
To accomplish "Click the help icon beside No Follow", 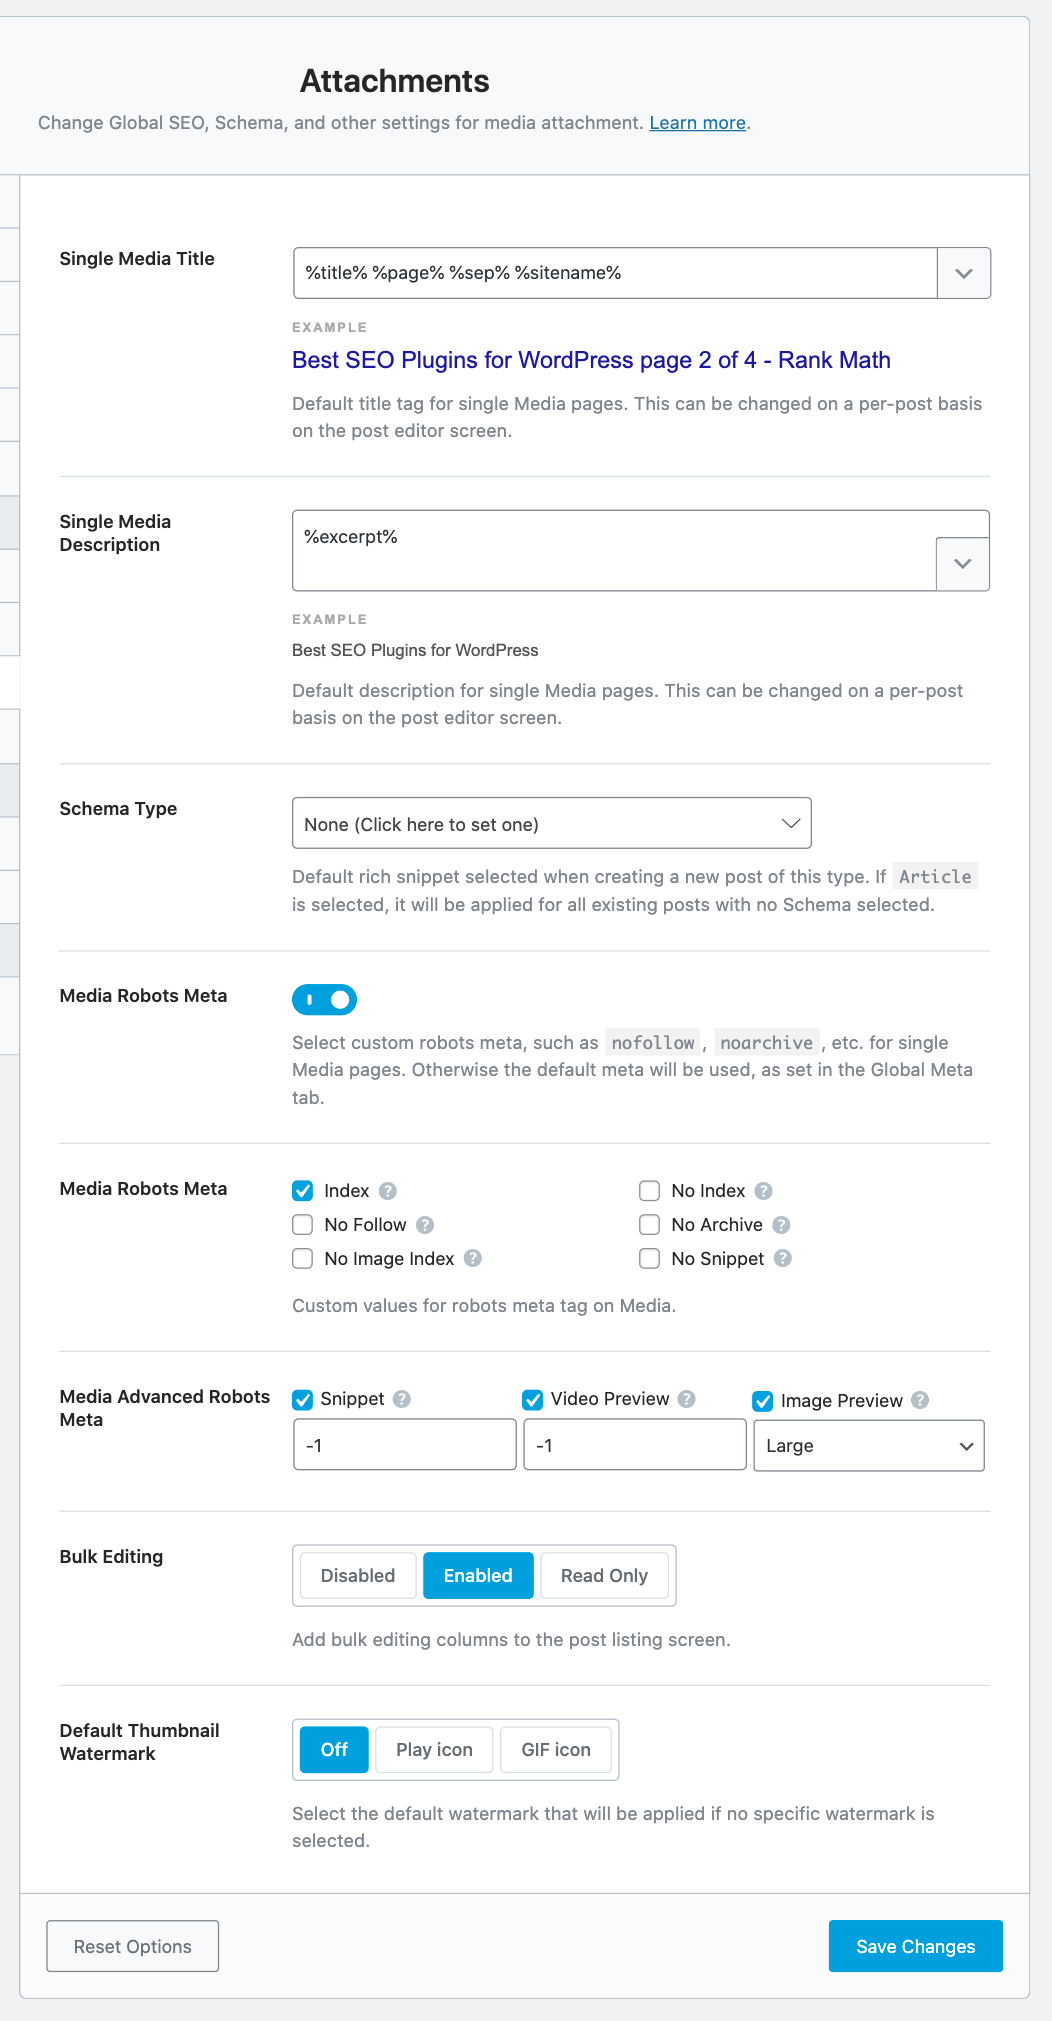I will coord(423,1224).
